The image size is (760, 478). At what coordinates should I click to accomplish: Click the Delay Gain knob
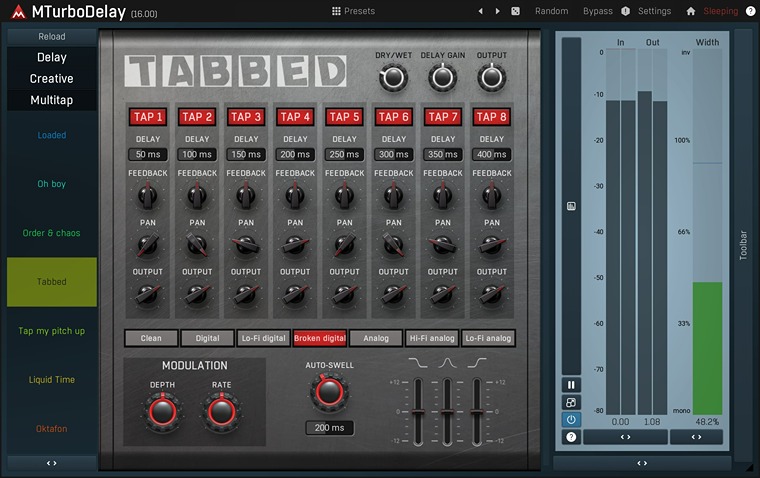coord(443,77)
